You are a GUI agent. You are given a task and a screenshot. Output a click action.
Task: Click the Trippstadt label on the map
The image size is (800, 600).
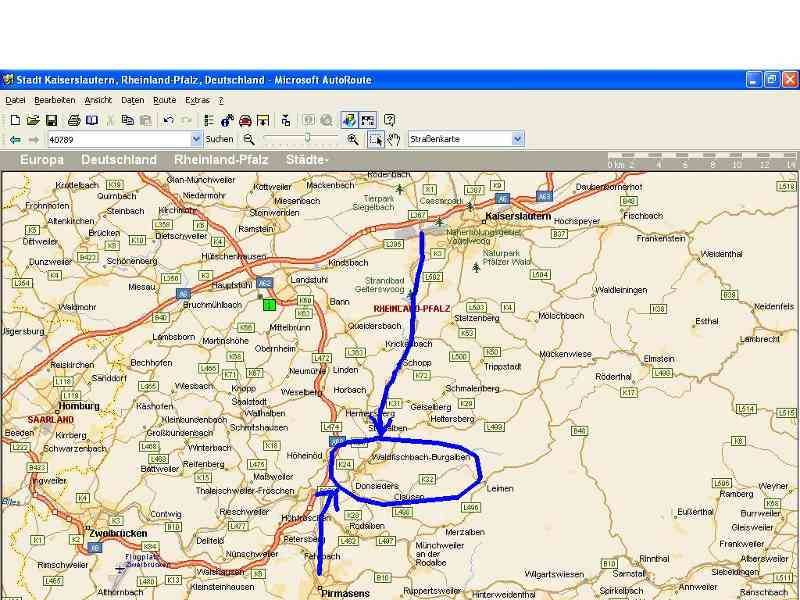(x=503, y=367)
